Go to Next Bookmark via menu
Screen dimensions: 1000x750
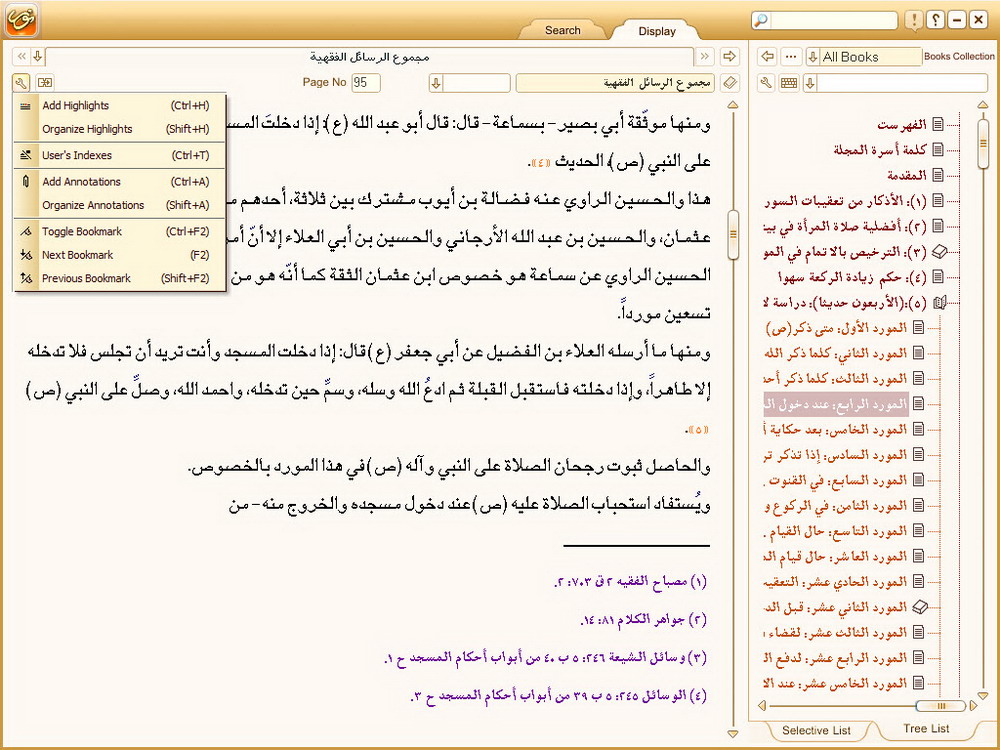tap(120, 255)
